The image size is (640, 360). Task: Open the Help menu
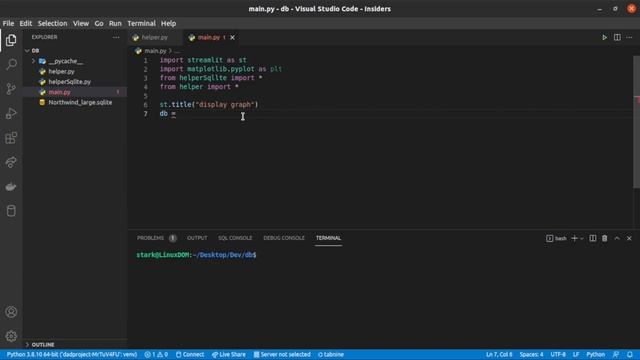tap(168, 23)
